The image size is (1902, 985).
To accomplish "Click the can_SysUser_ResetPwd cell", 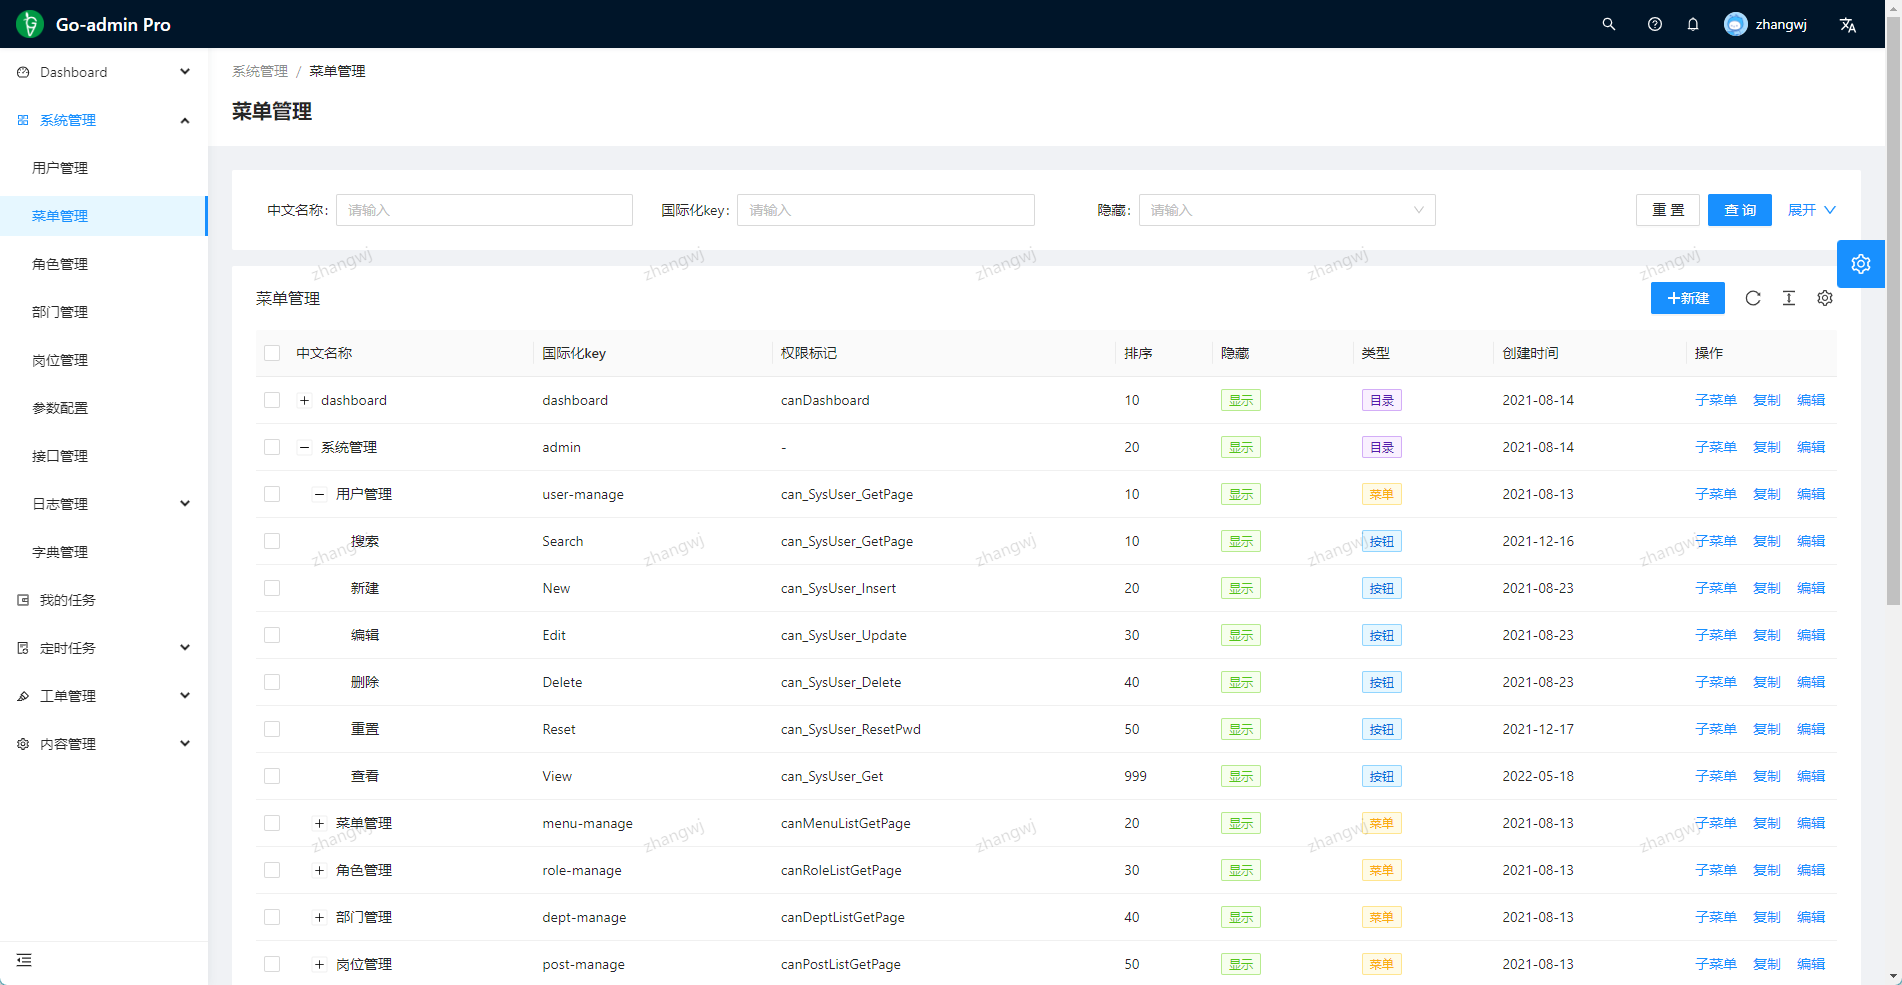I will point(851,729).
